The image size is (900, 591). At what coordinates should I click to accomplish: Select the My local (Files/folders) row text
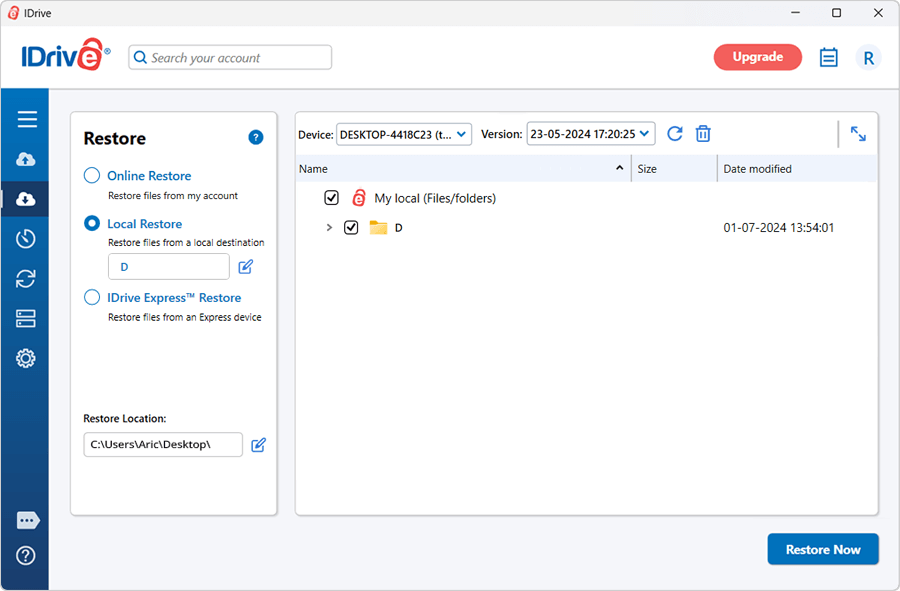pyautogui.click(x=435, y=198)
